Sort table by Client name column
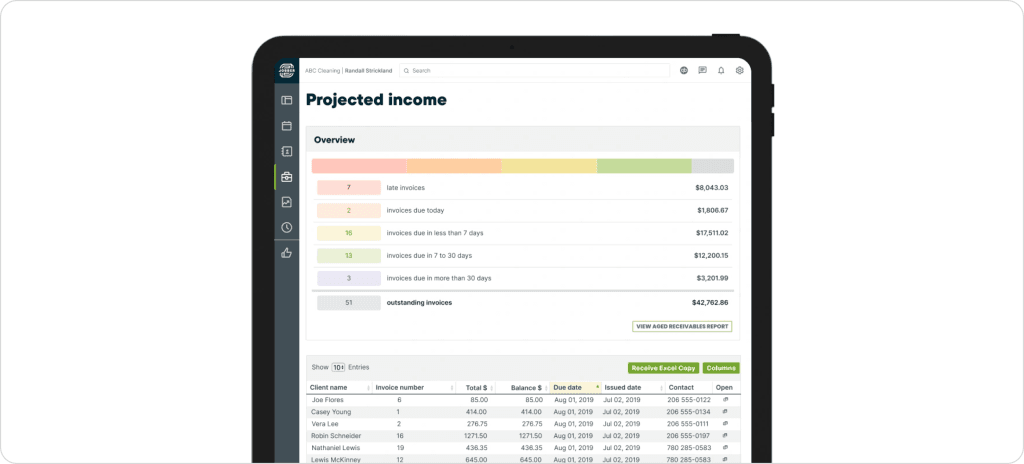 [329, 387]
